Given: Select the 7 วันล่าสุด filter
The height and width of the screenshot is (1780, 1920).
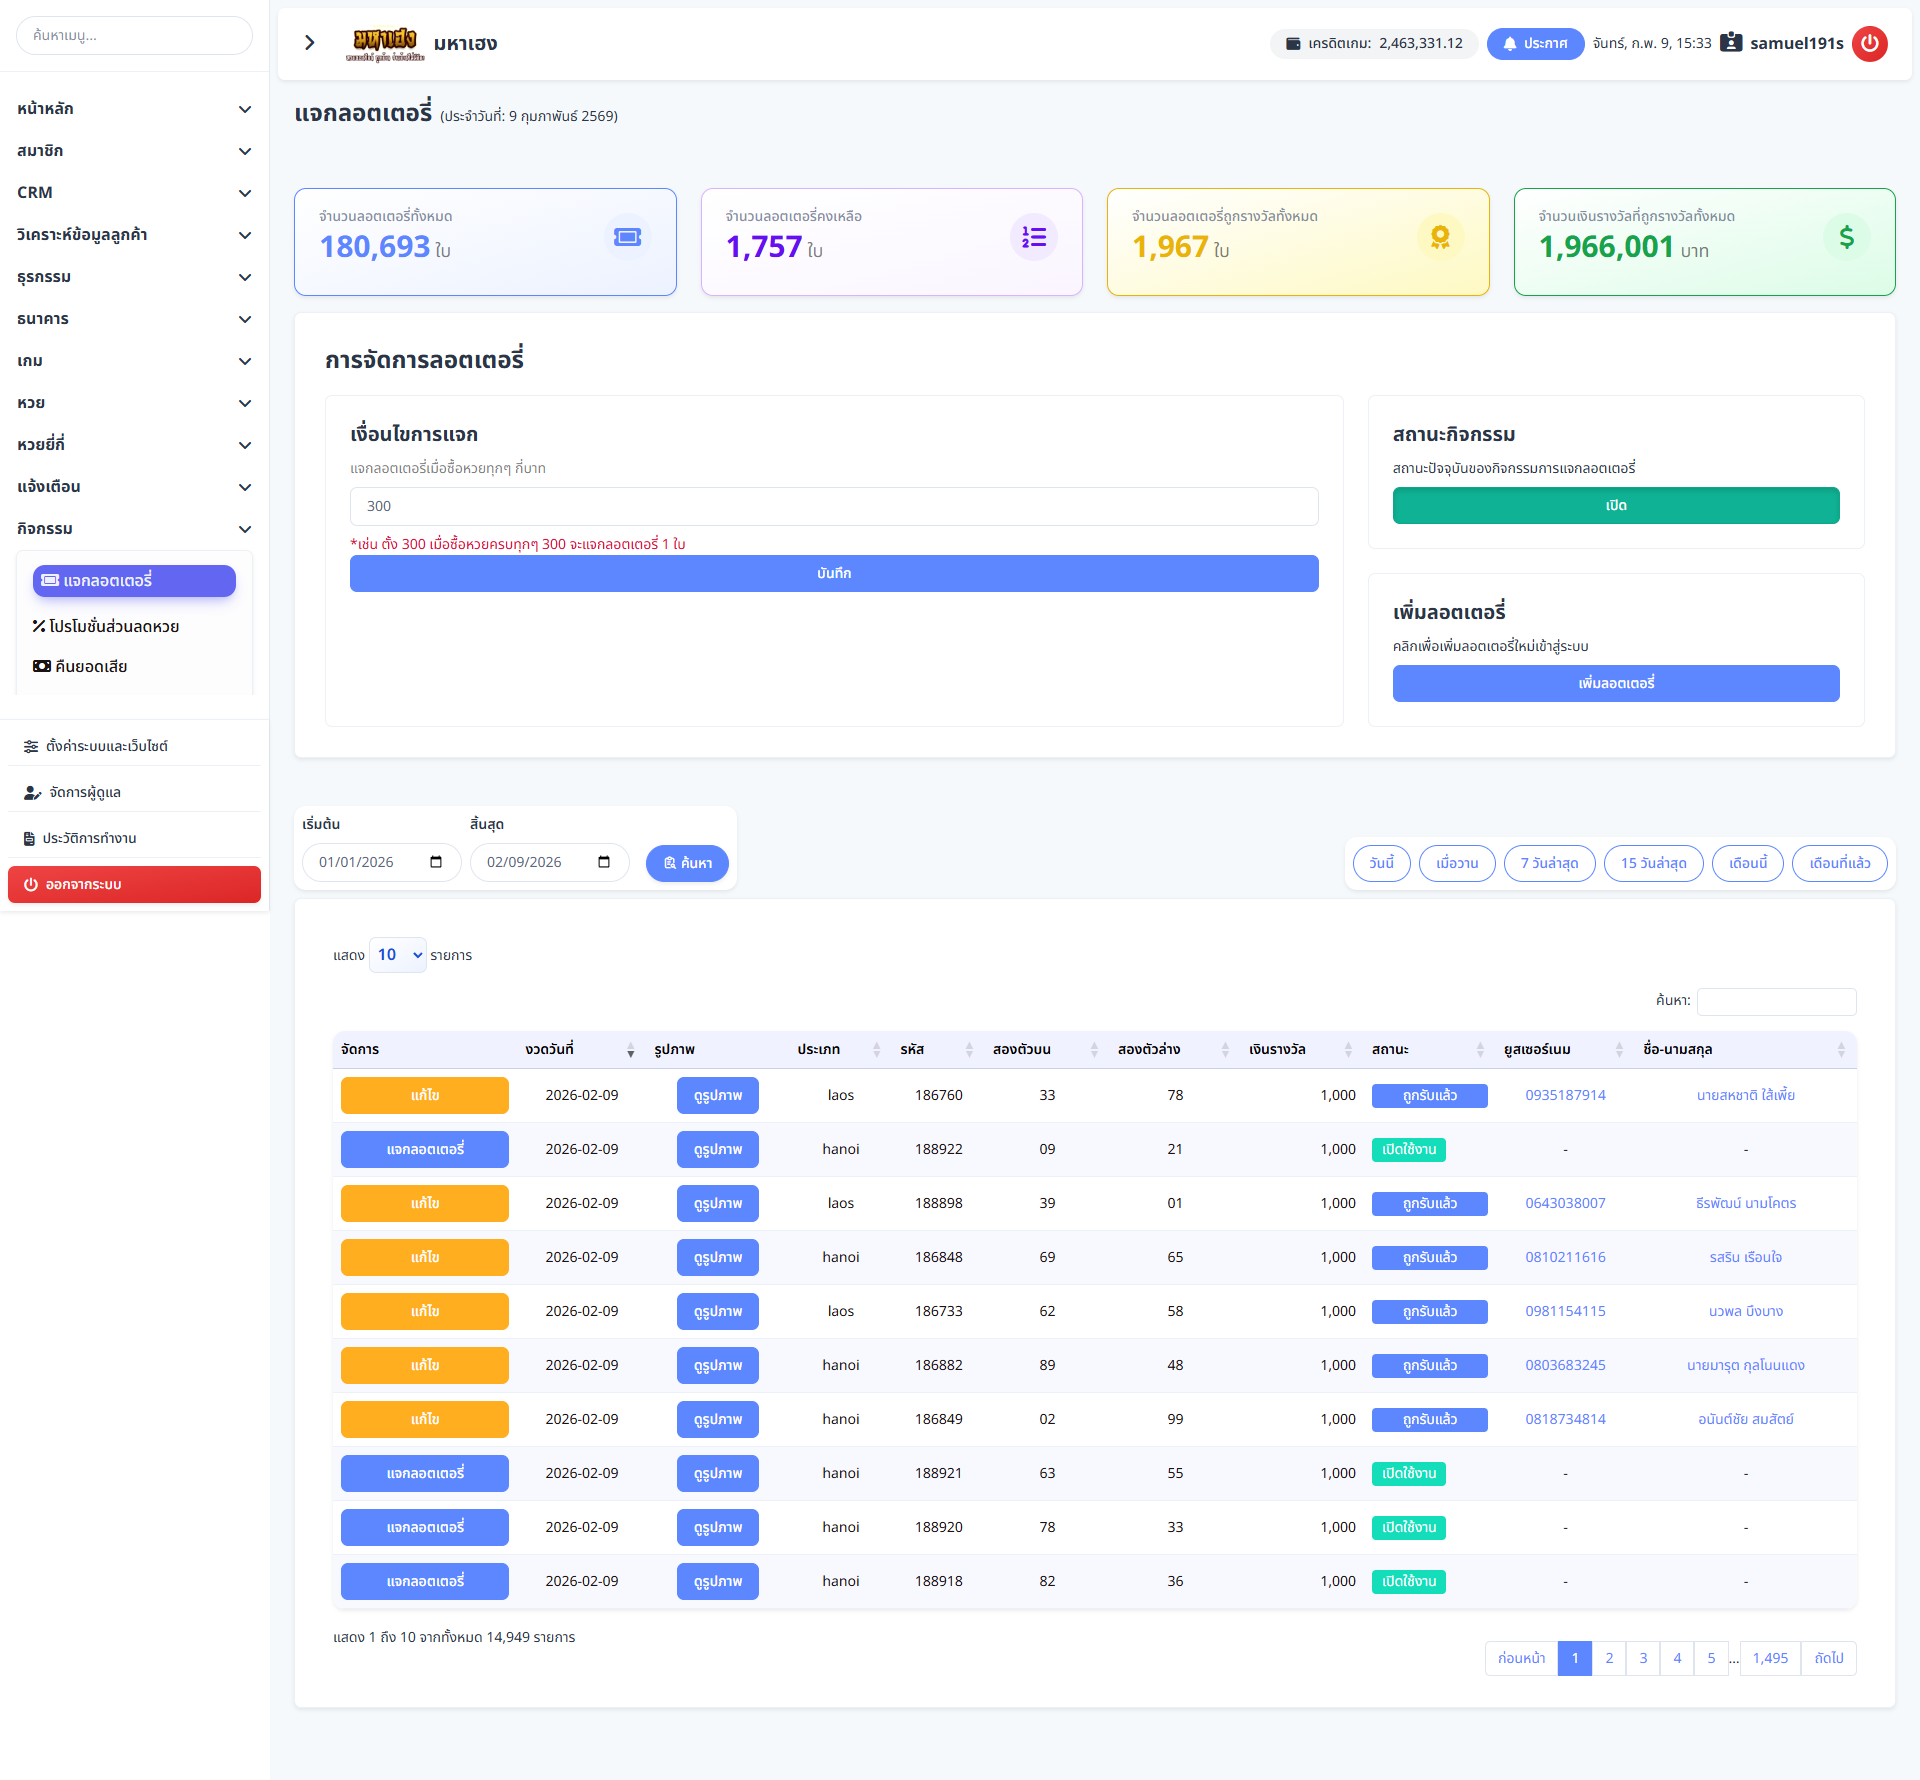Looking at the screenshot, I should point(1549,863).
